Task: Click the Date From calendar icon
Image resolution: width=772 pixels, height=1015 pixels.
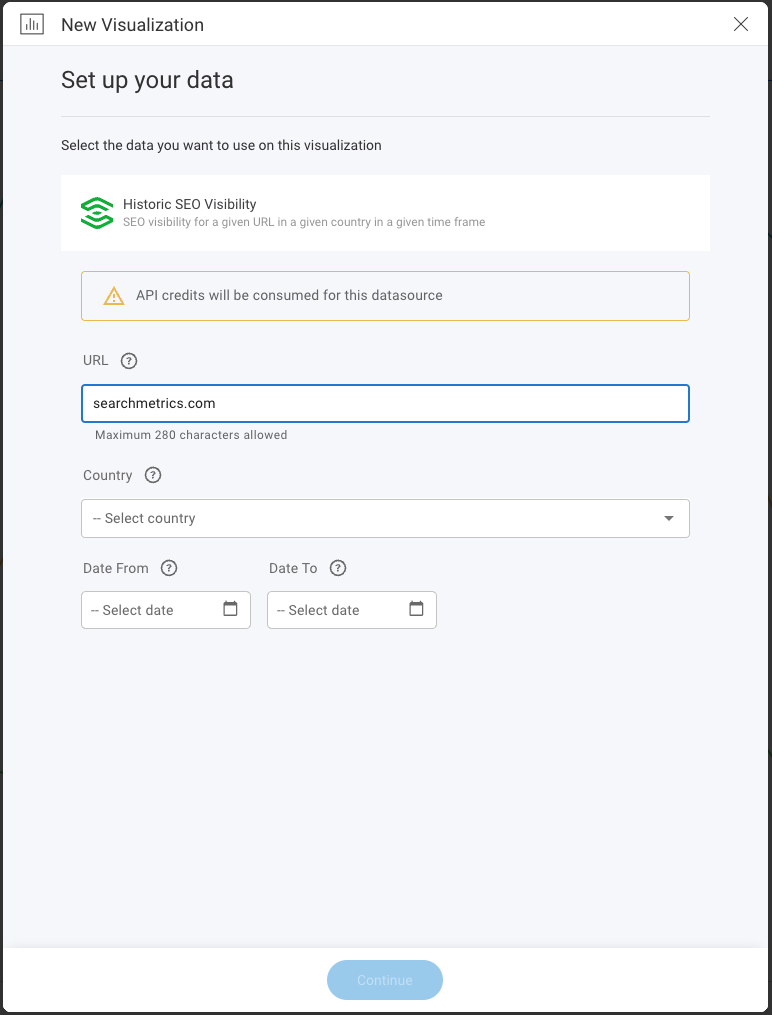Action: click(x=230, y=609)
